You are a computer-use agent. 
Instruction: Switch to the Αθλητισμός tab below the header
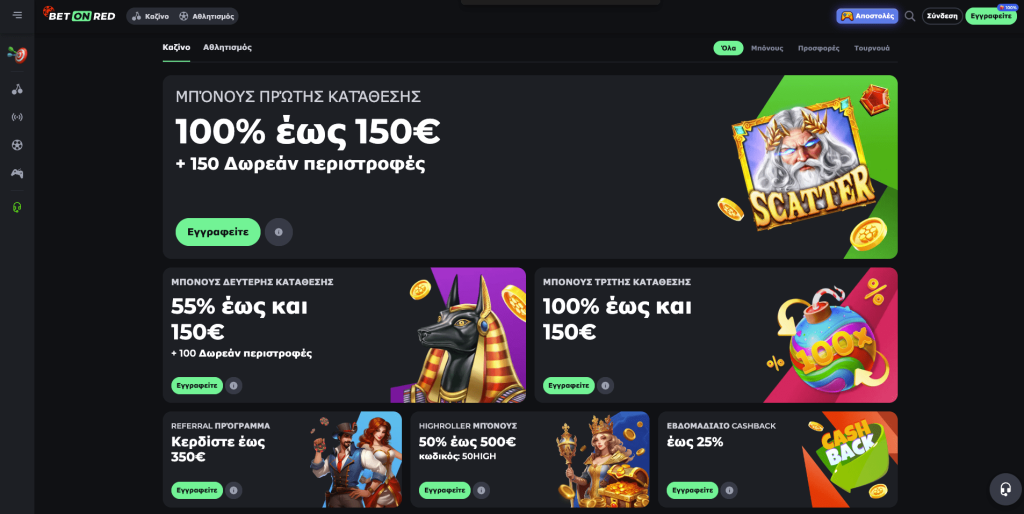pyautogui.click(x=227, y=47)
